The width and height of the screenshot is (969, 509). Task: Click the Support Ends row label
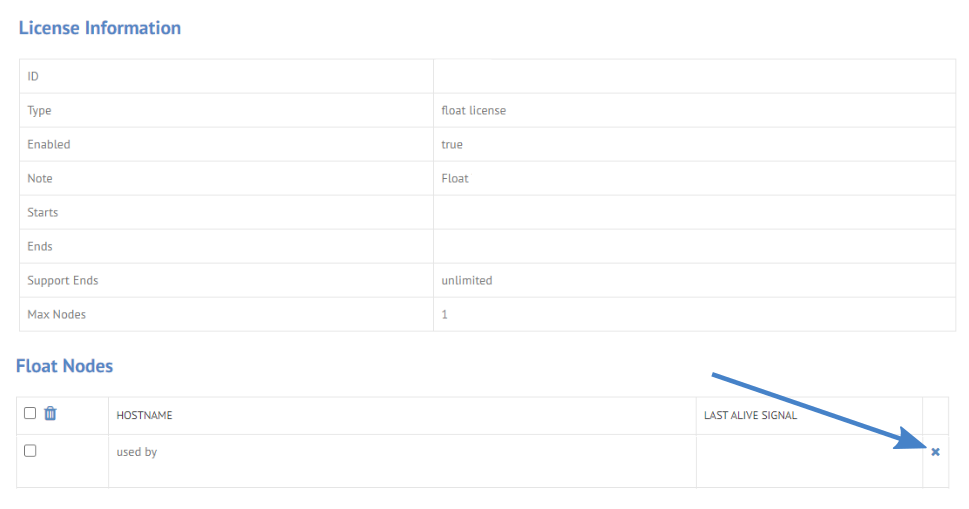click(63, 280)
